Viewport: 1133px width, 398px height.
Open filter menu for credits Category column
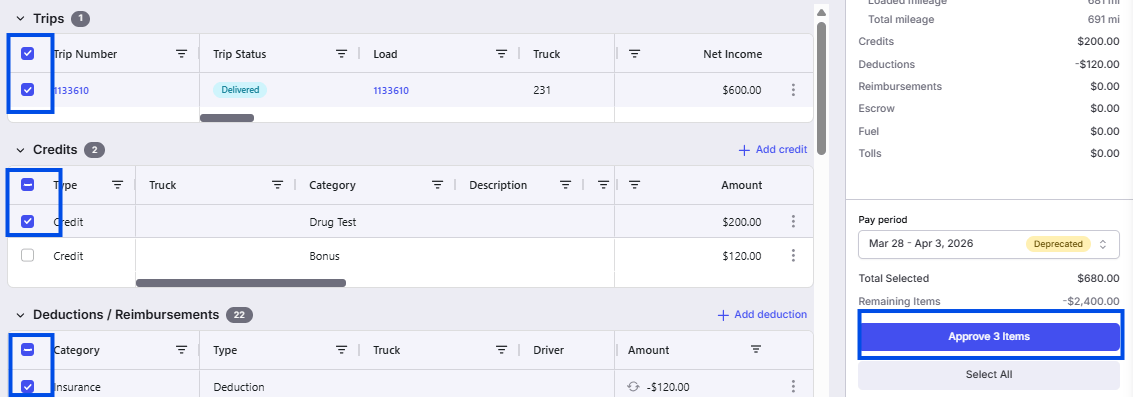437,185
